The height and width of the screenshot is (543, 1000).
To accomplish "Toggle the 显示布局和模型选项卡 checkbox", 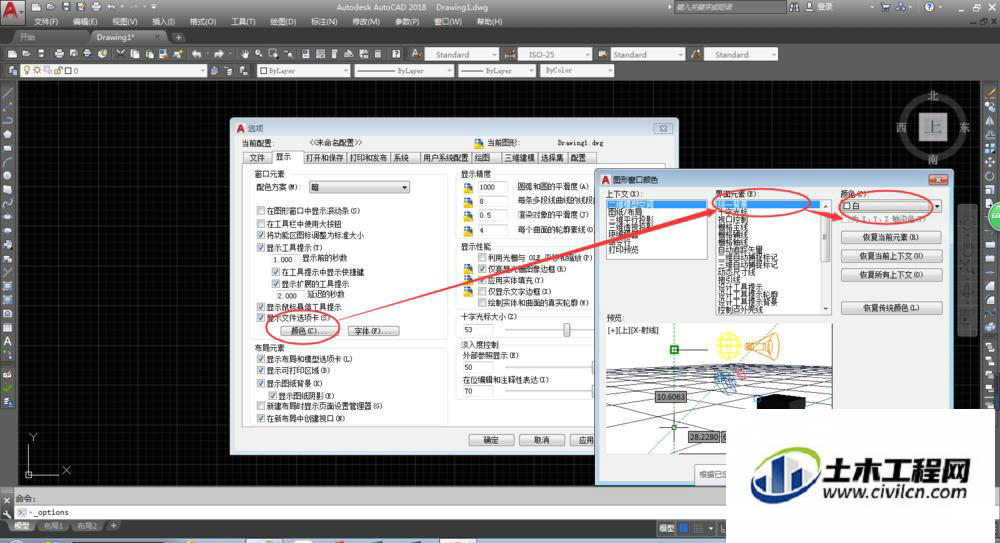I will 261,359.
